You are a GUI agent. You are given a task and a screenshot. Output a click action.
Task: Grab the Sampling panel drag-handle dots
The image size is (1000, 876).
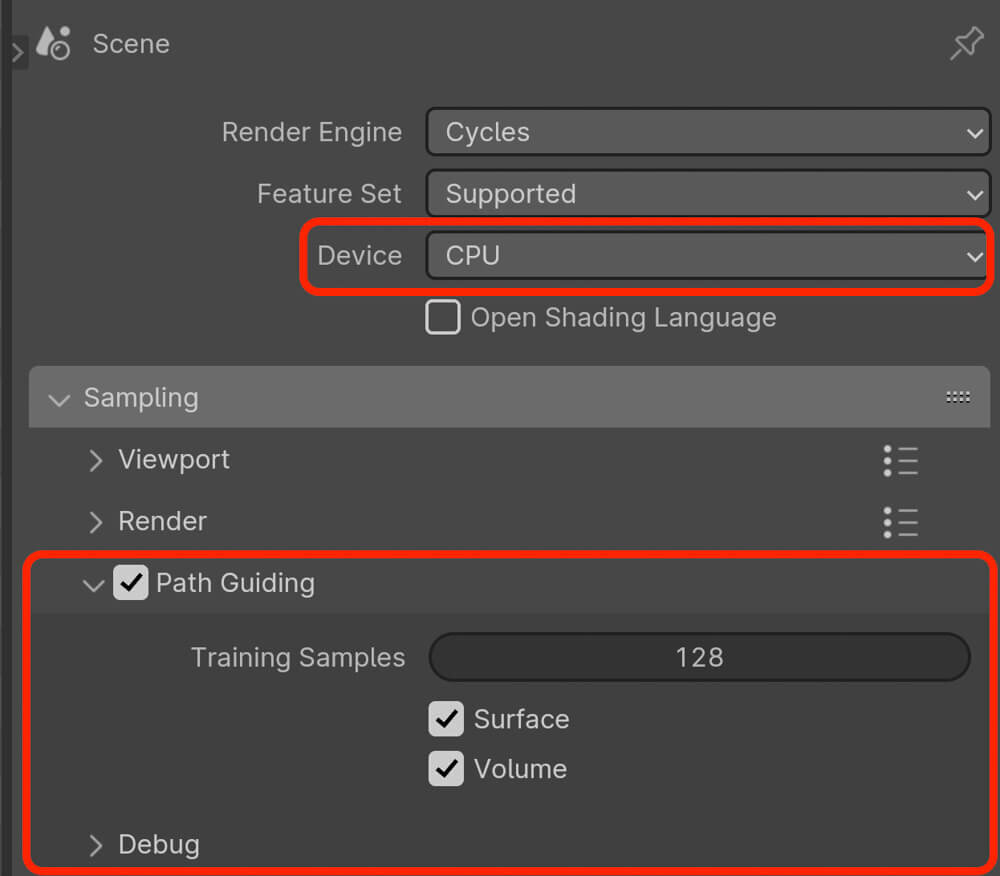[x=958, y=397]
